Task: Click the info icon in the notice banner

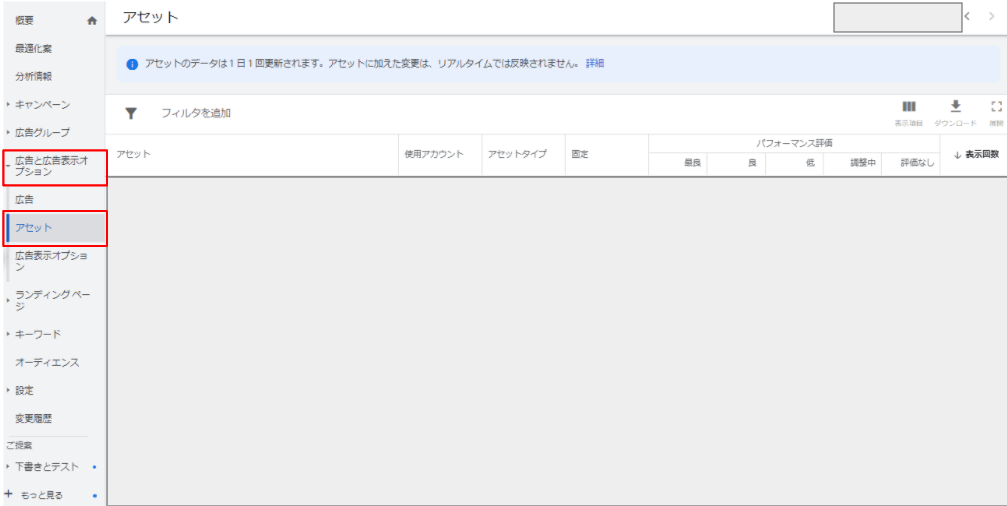Action: click(x=132, y=64)
